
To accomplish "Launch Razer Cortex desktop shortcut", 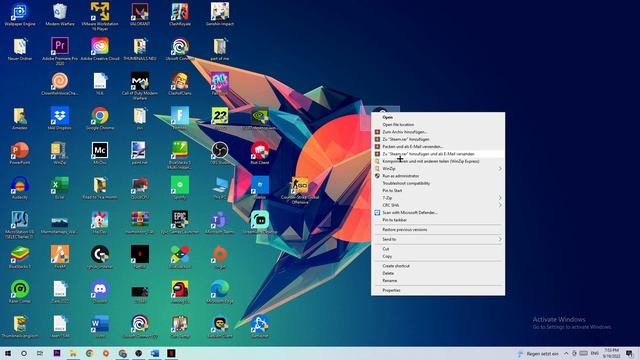I will (20, 292).
